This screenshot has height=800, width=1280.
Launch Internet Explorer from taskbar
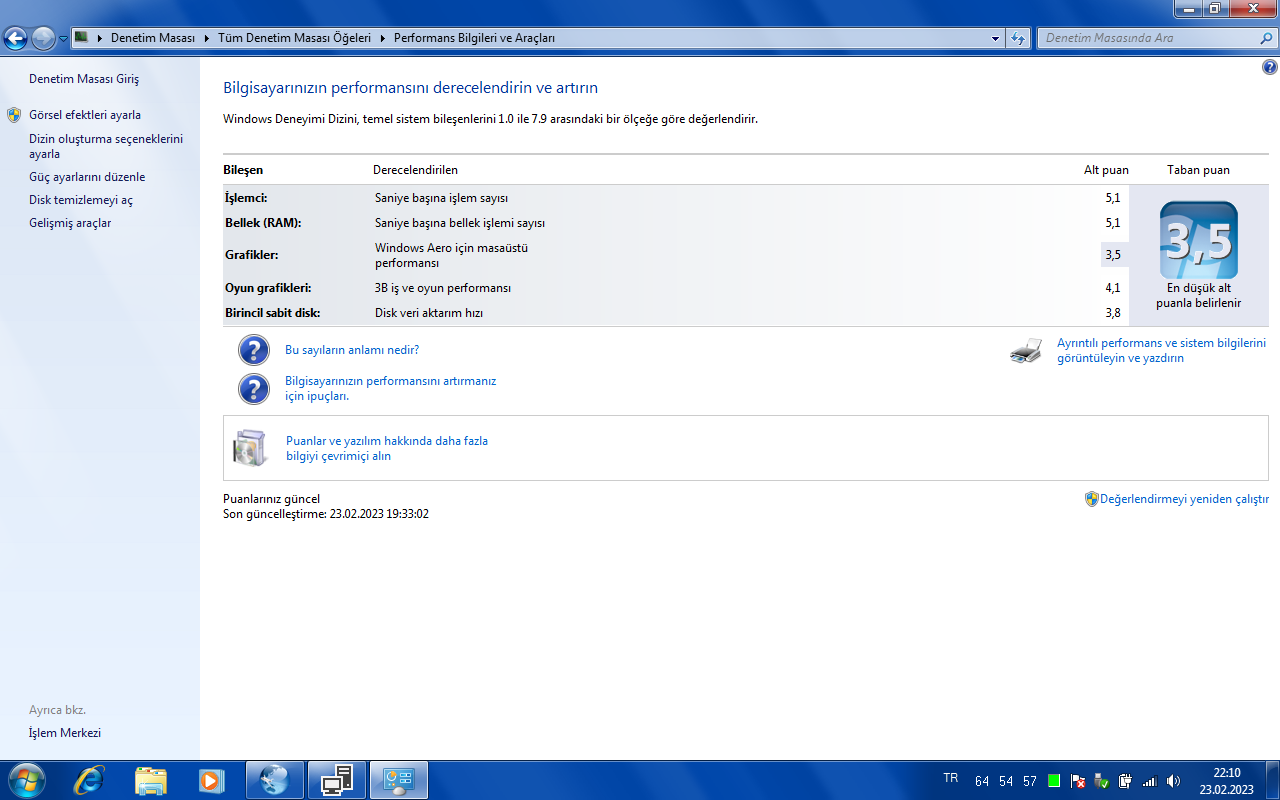click(x=89, y=780)
